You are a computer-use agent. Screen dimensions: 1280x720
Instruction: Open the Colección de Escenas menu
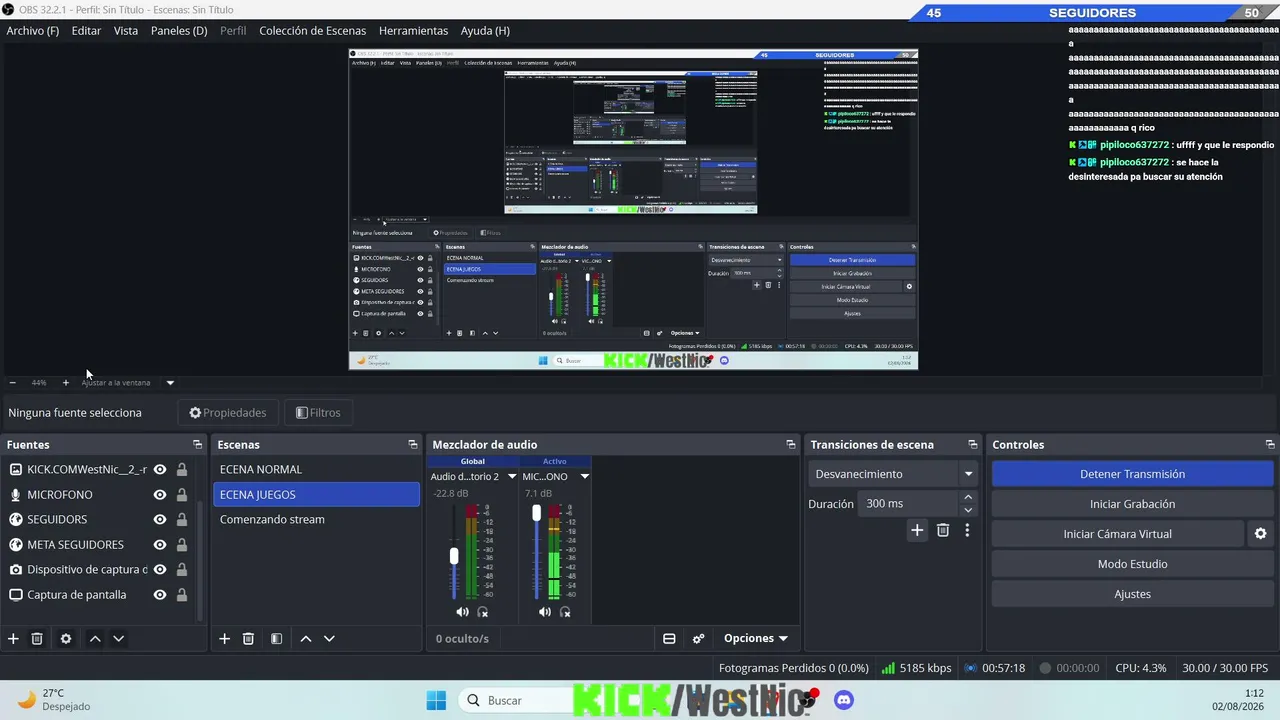pyautogui.click(x=313, y=31)
